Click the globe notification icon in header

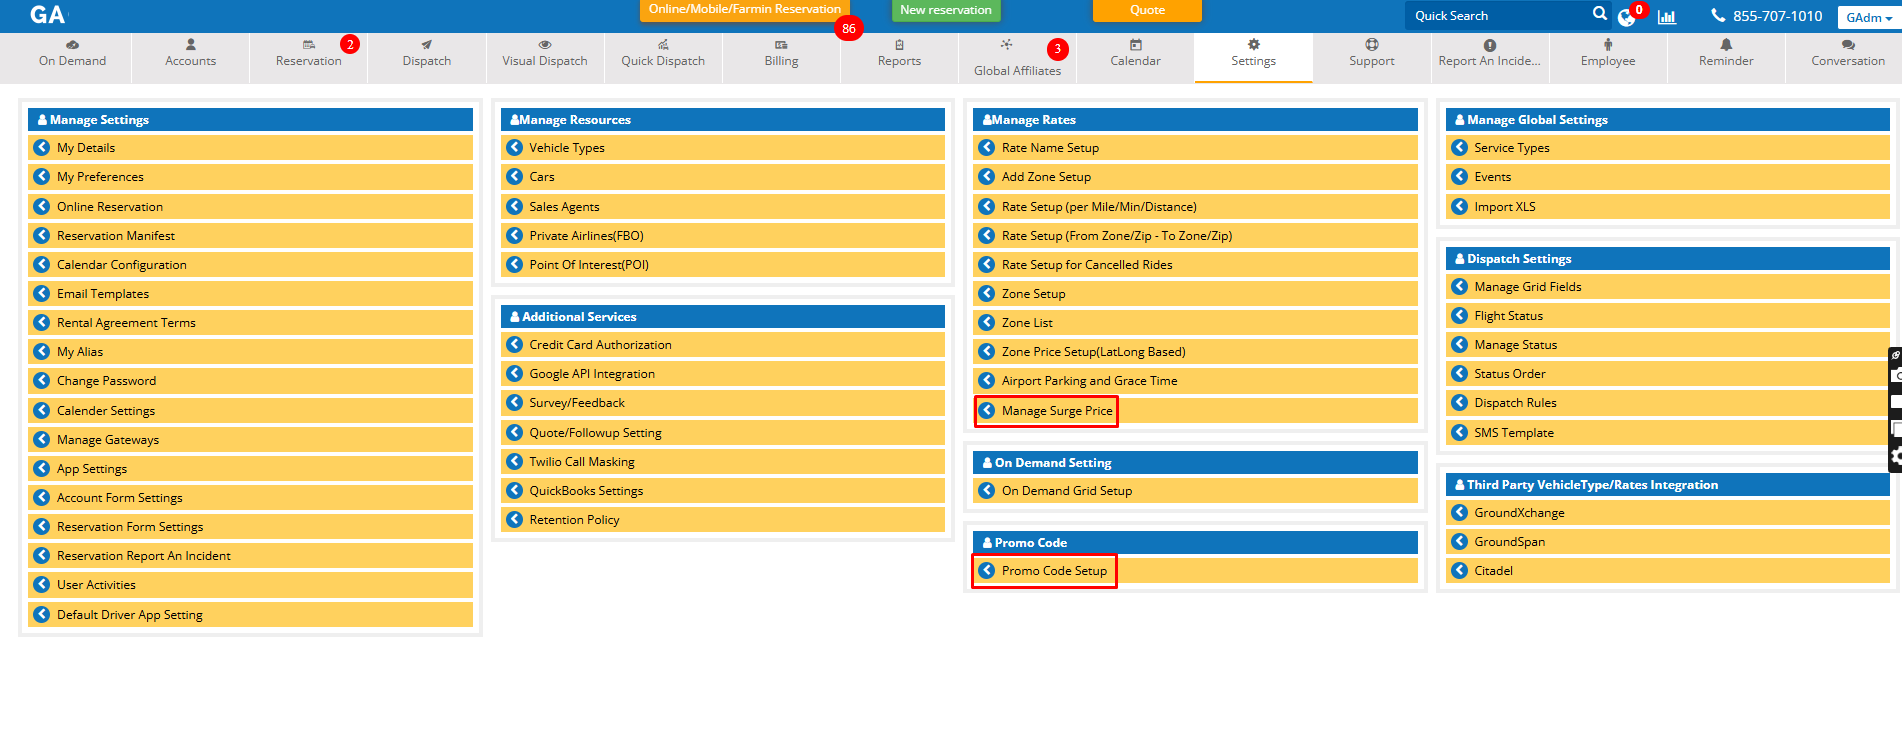point(1626,17)
